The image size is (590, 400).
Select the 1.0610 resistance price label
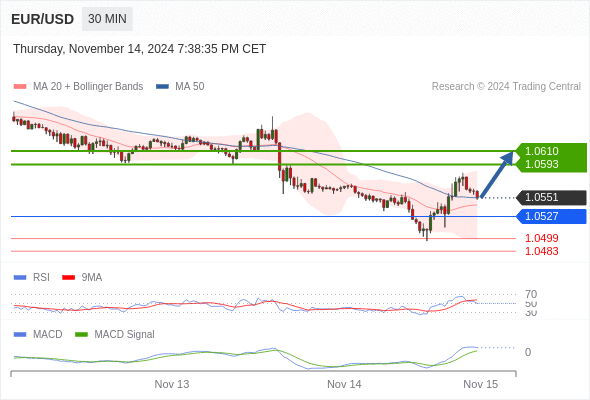(x=541, y=151)
